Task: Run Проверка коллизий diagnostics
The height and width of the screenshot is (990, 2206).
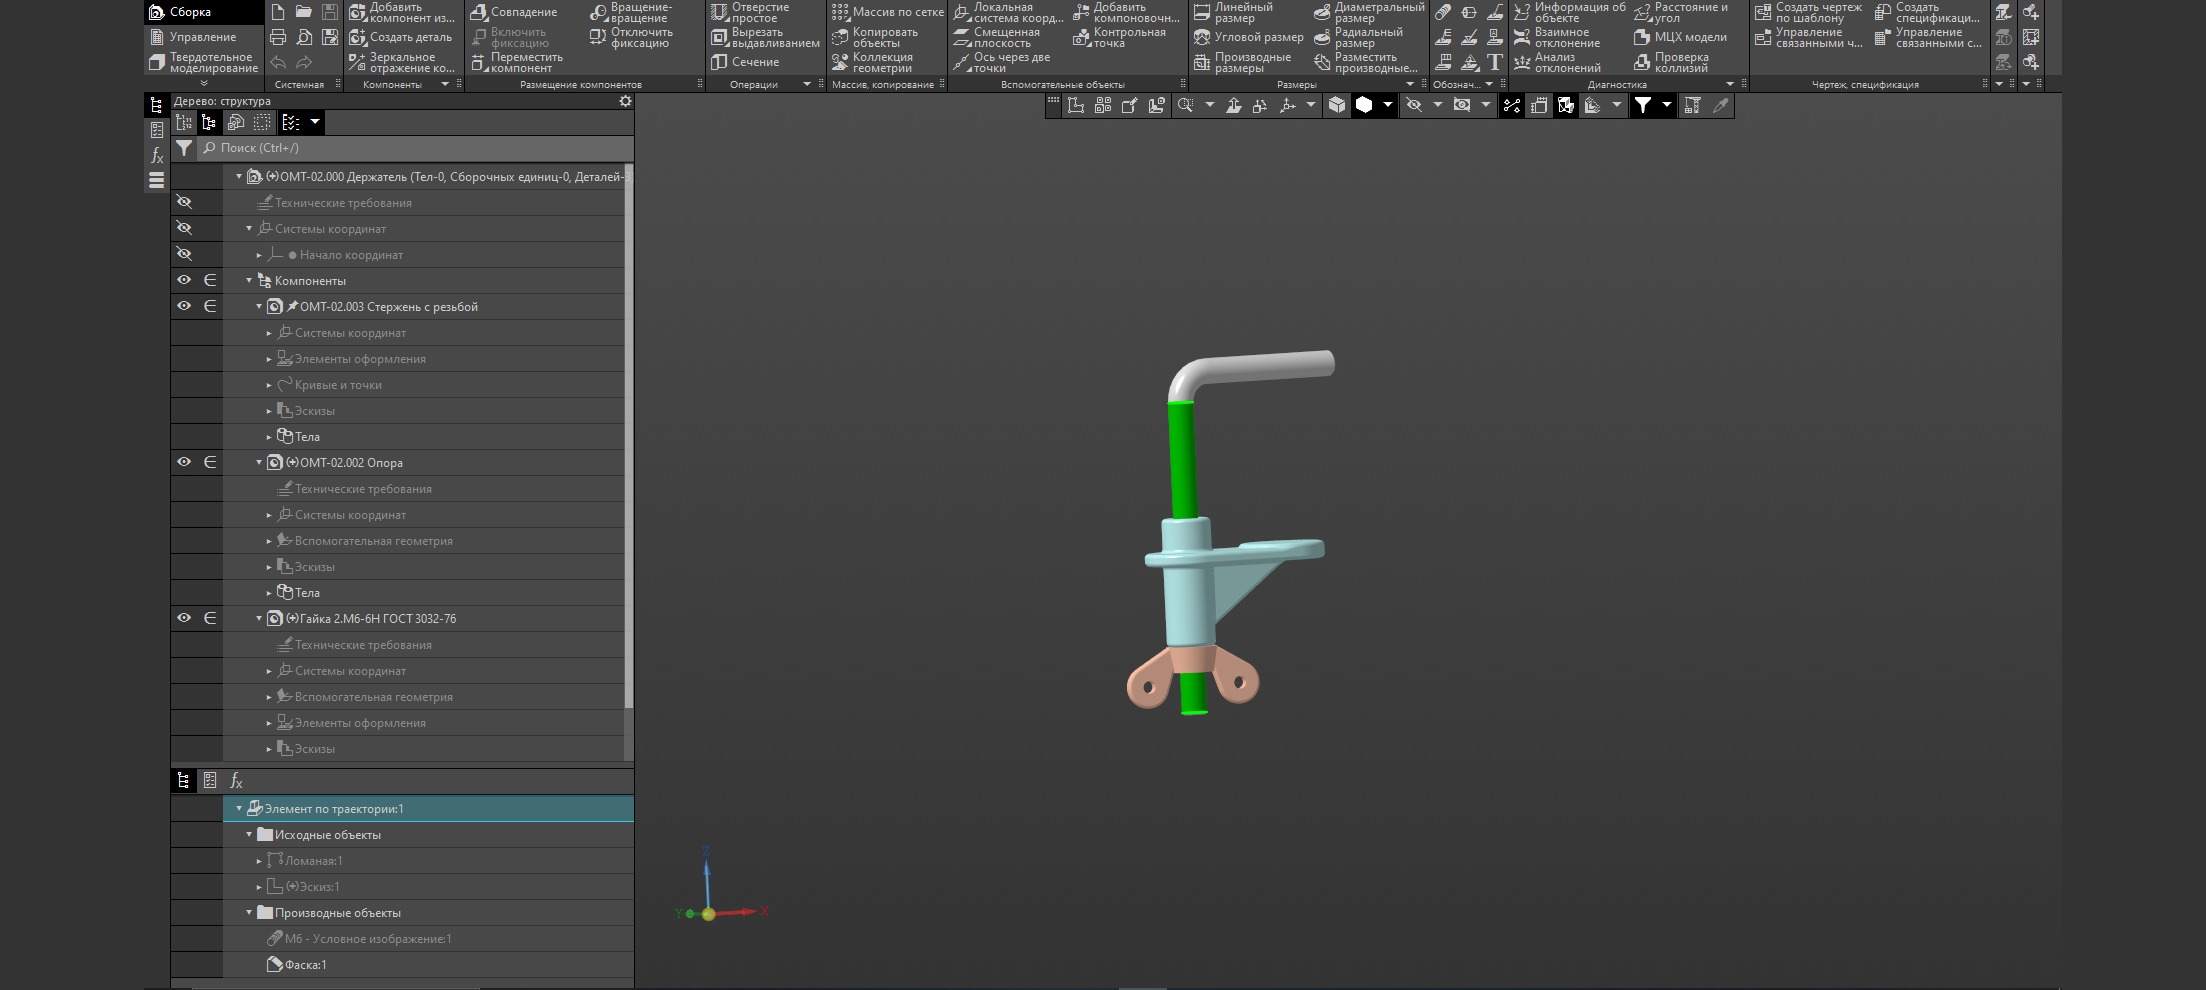Action: 1671,62
